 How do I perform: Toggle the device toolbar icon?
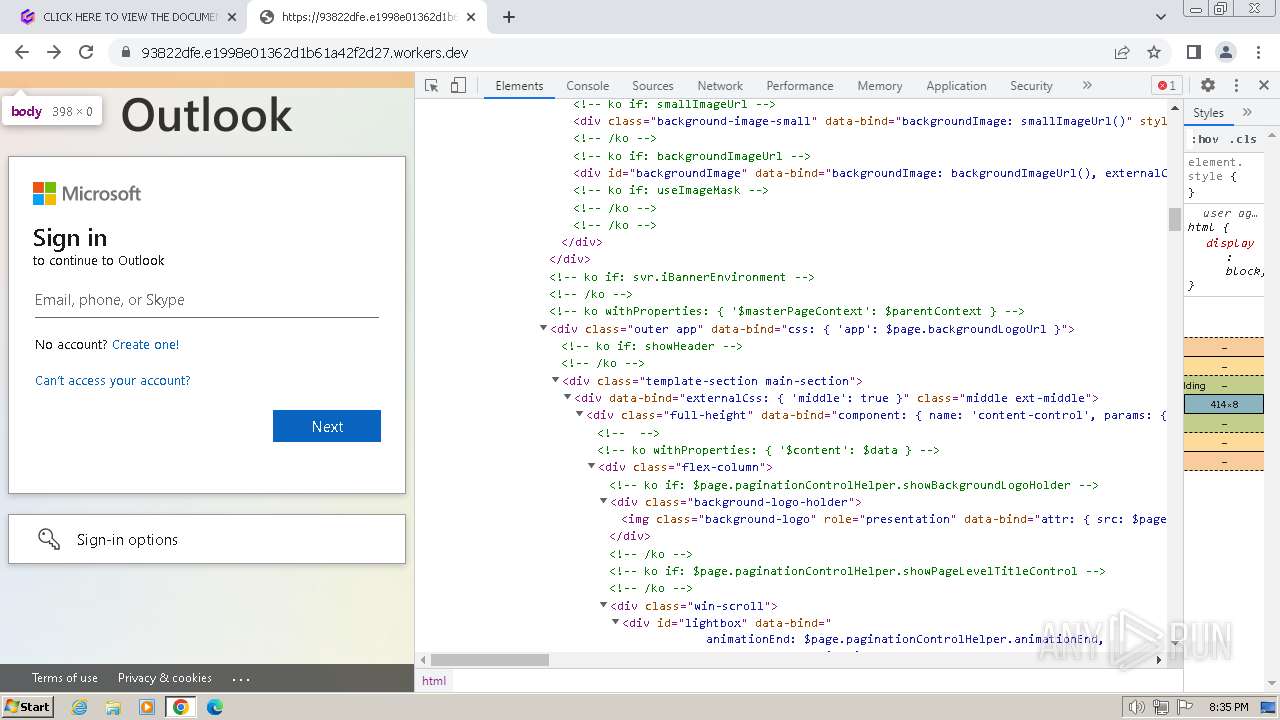pyautogui.click(x=458, y=86)
